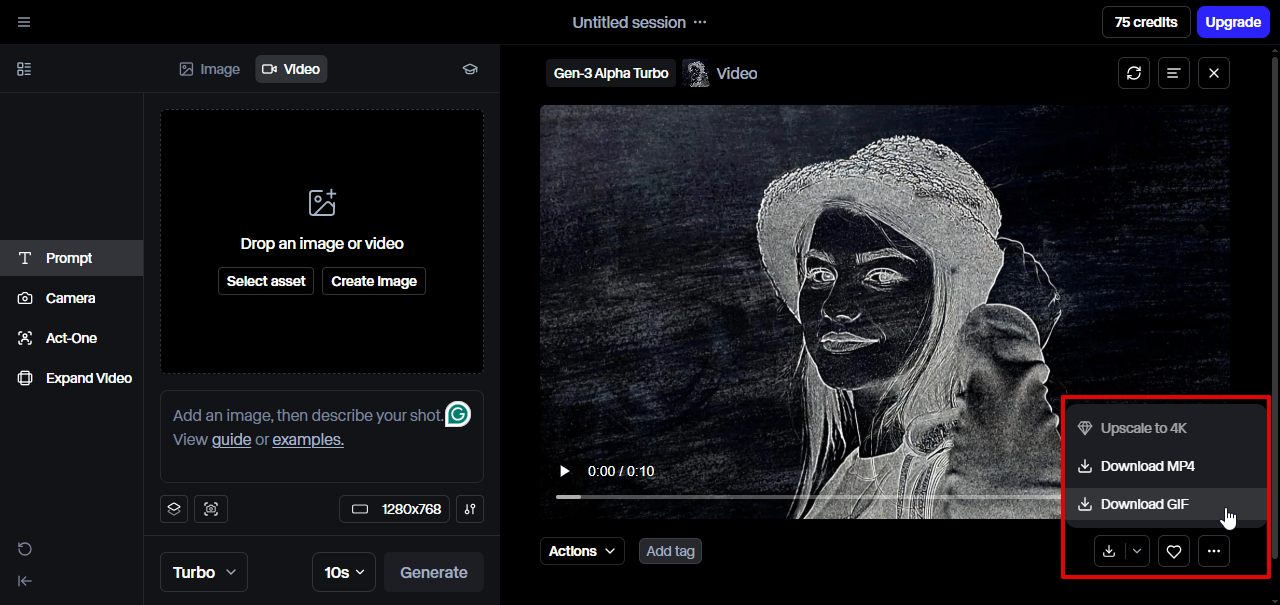Switch to the Video tab
The width and height of the screenshot is (1280, 605).
pos(291,69)
